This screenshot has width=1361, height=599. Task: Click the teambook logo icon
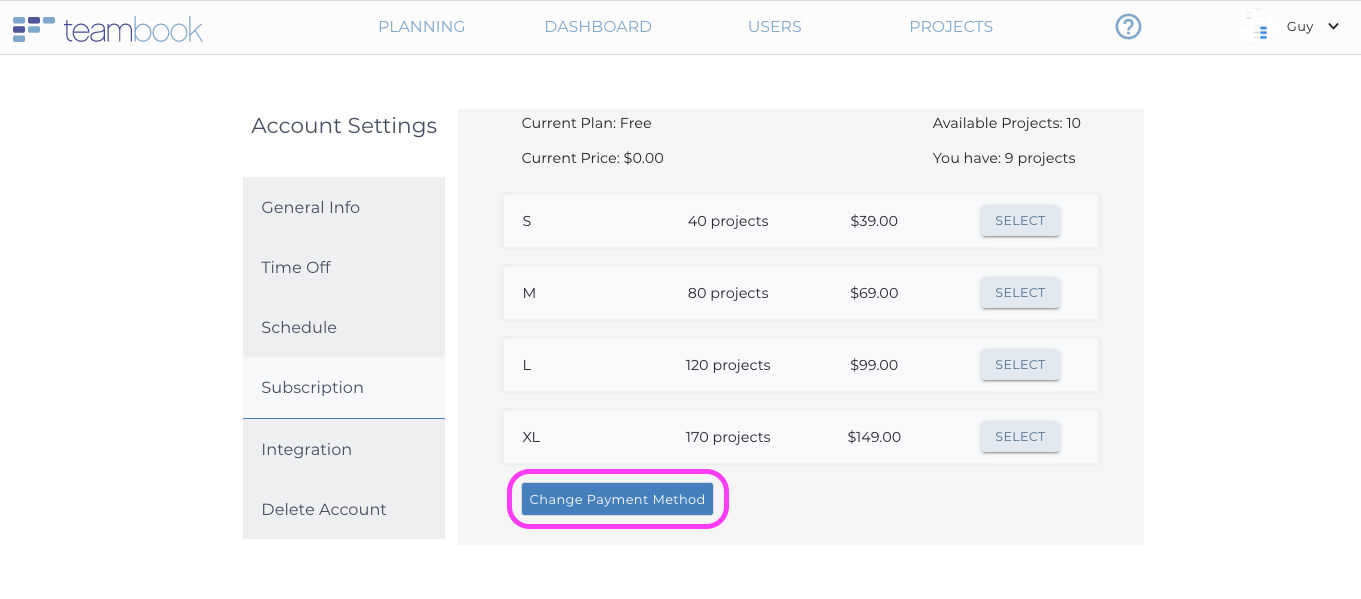coord(33,28)
